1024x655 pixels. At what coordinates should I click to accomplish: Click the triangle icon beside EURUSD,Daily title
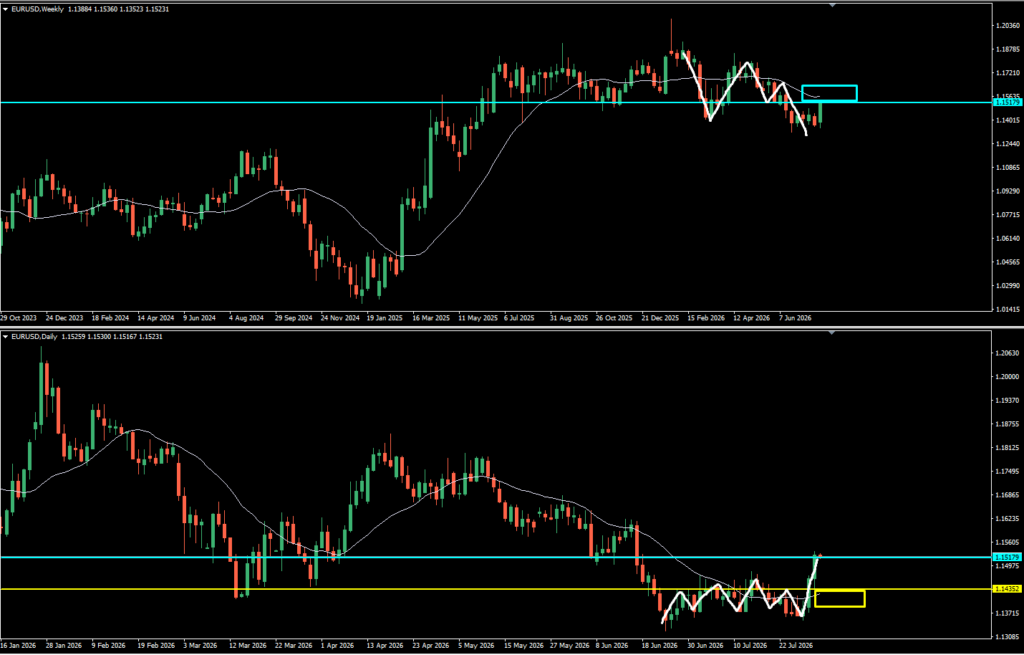click(x=6, y=336)
